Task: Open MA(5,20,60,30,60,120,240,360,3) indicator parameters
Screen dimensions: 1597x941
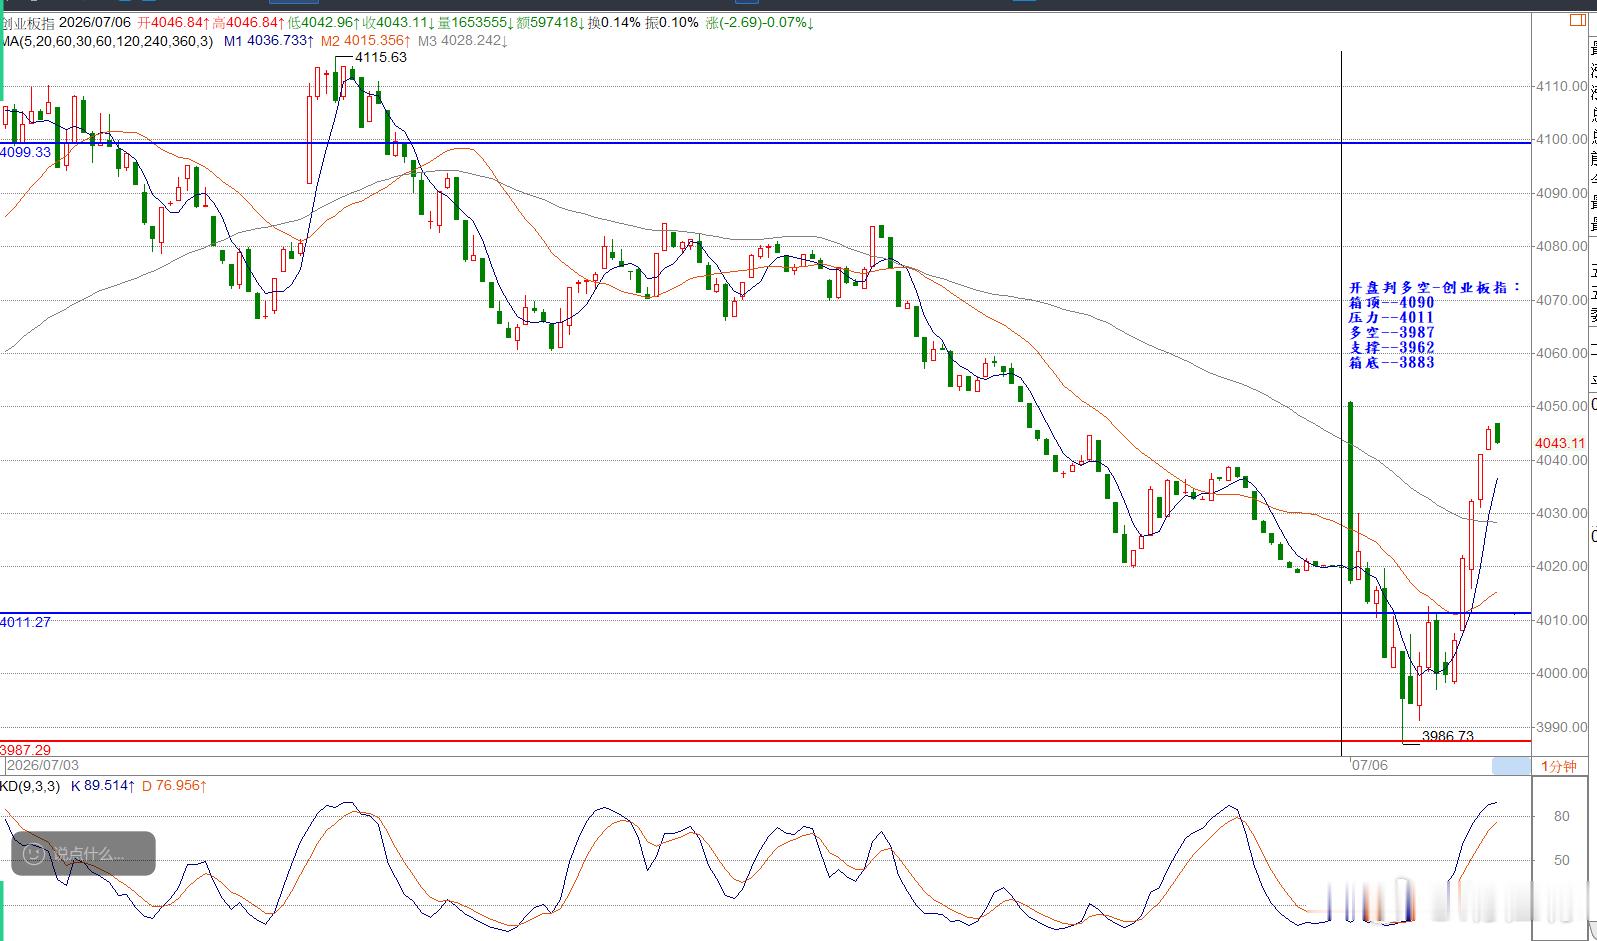Action: tap(107, 41)
